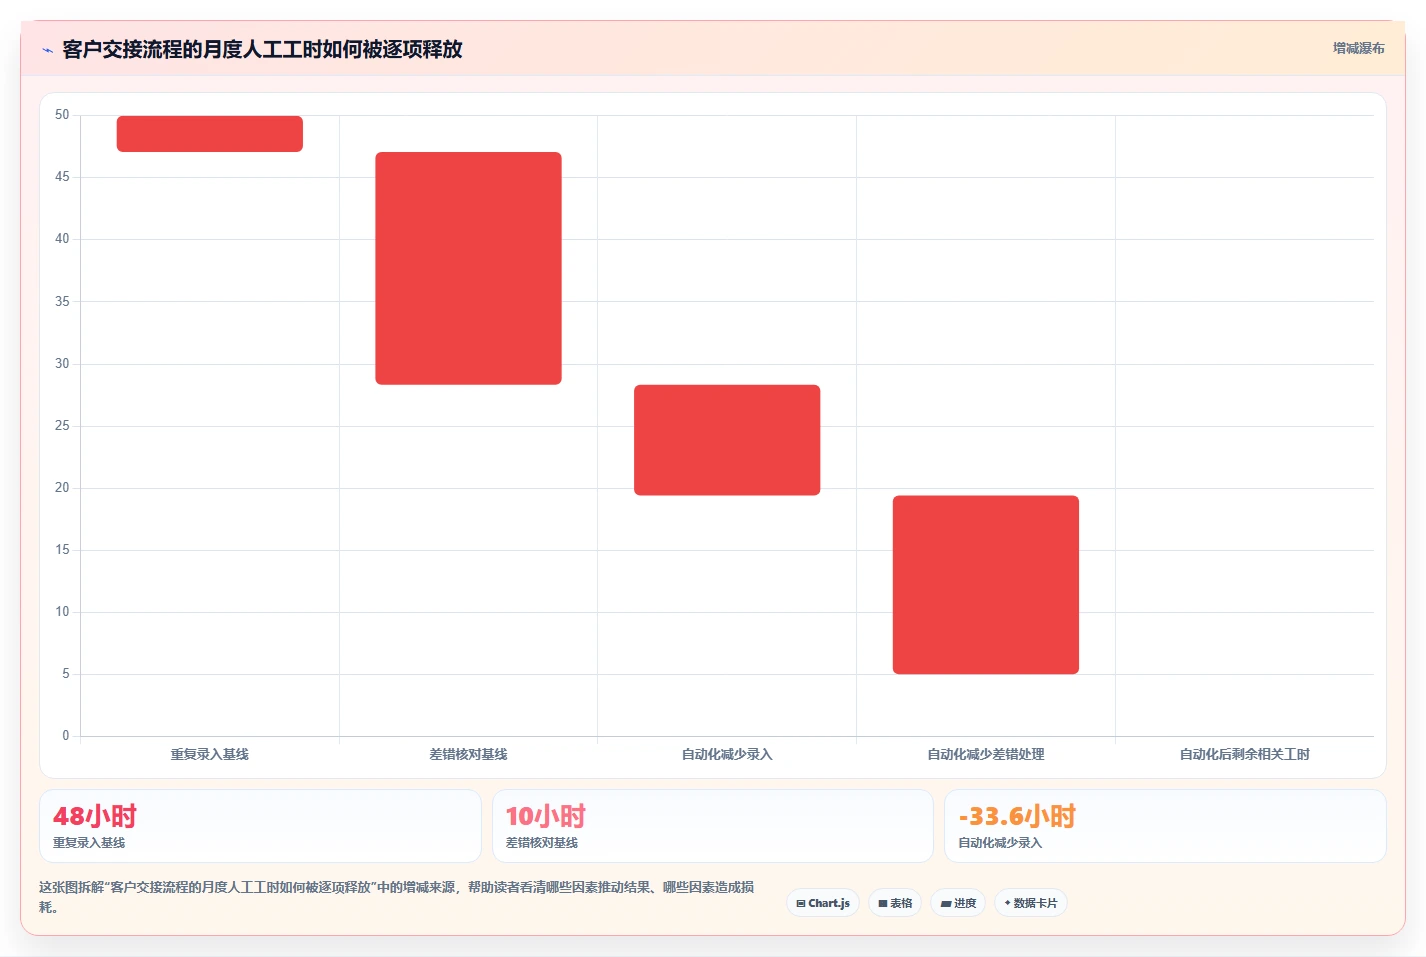Click the y-axis value 0
Image resolution: width=1426 pixels, height=957 pixels.
click(x=66, y=736)
